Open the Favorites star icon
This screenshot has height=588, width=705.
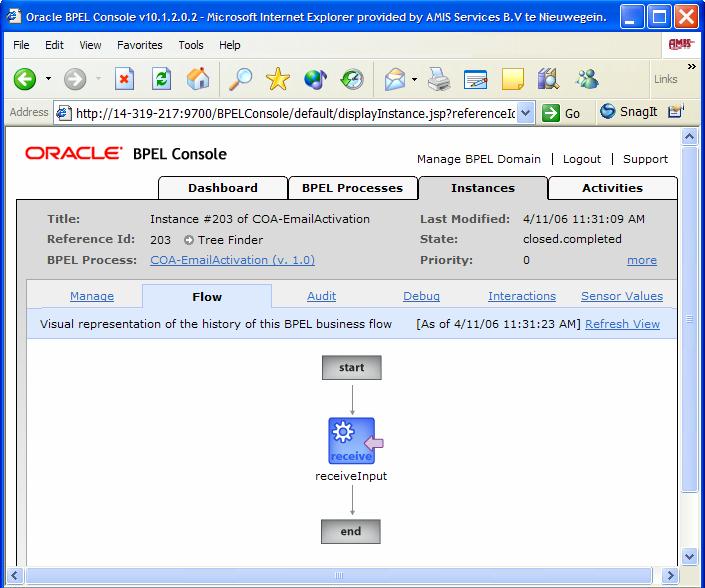pos(277,79)
